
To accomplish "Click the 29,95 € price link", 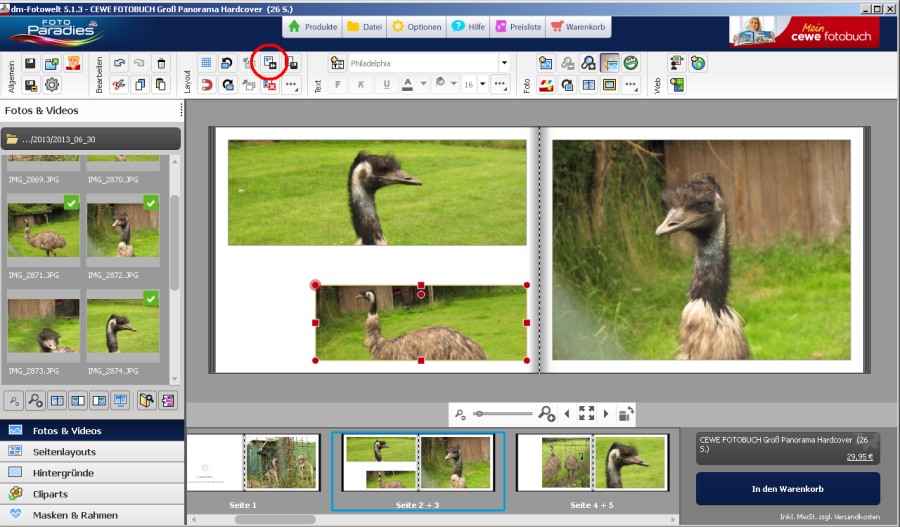I will [x=857, y=456].
